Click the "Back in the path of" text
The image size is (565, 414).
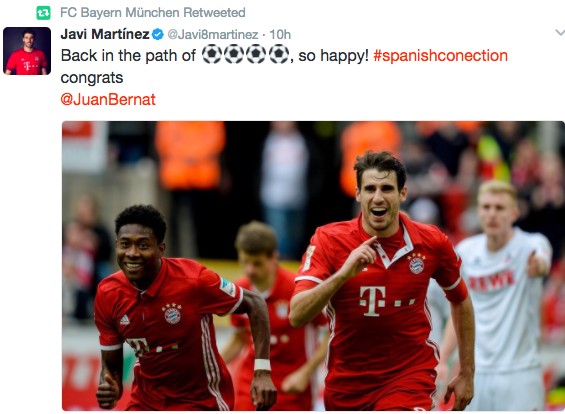128,56
